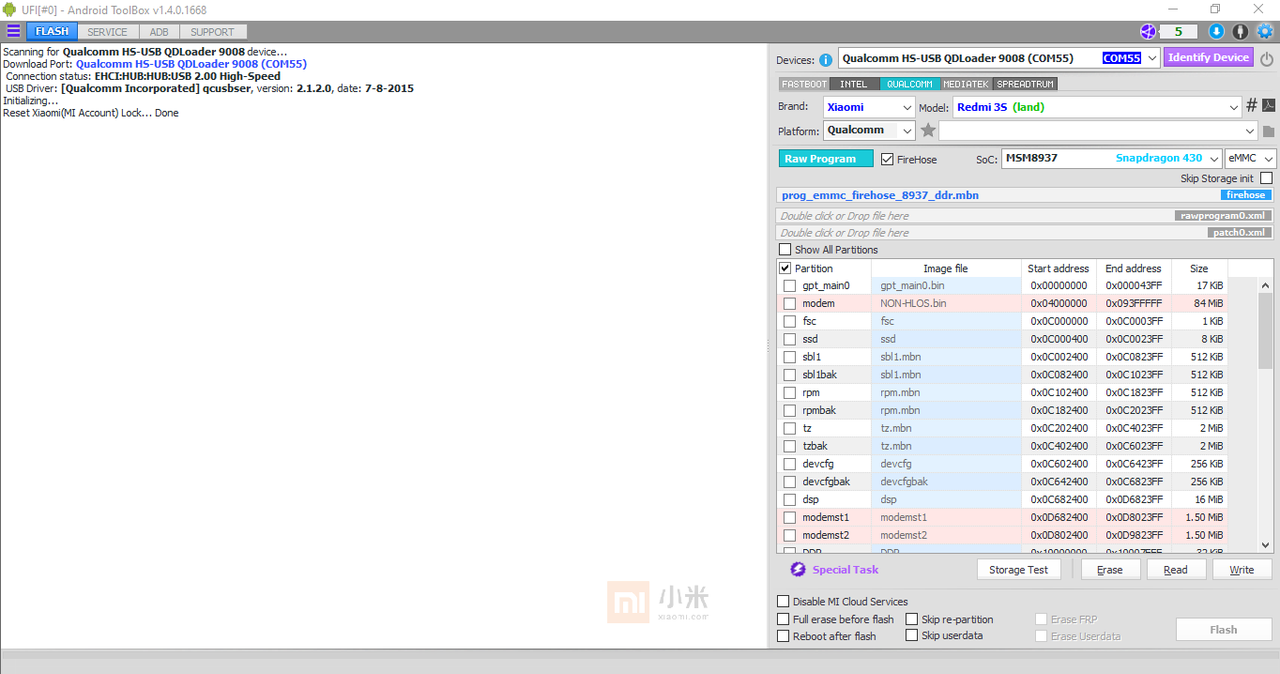Check the tz partition checkbox
This screenshot has width=1280, height=674.
click(790, 428)
